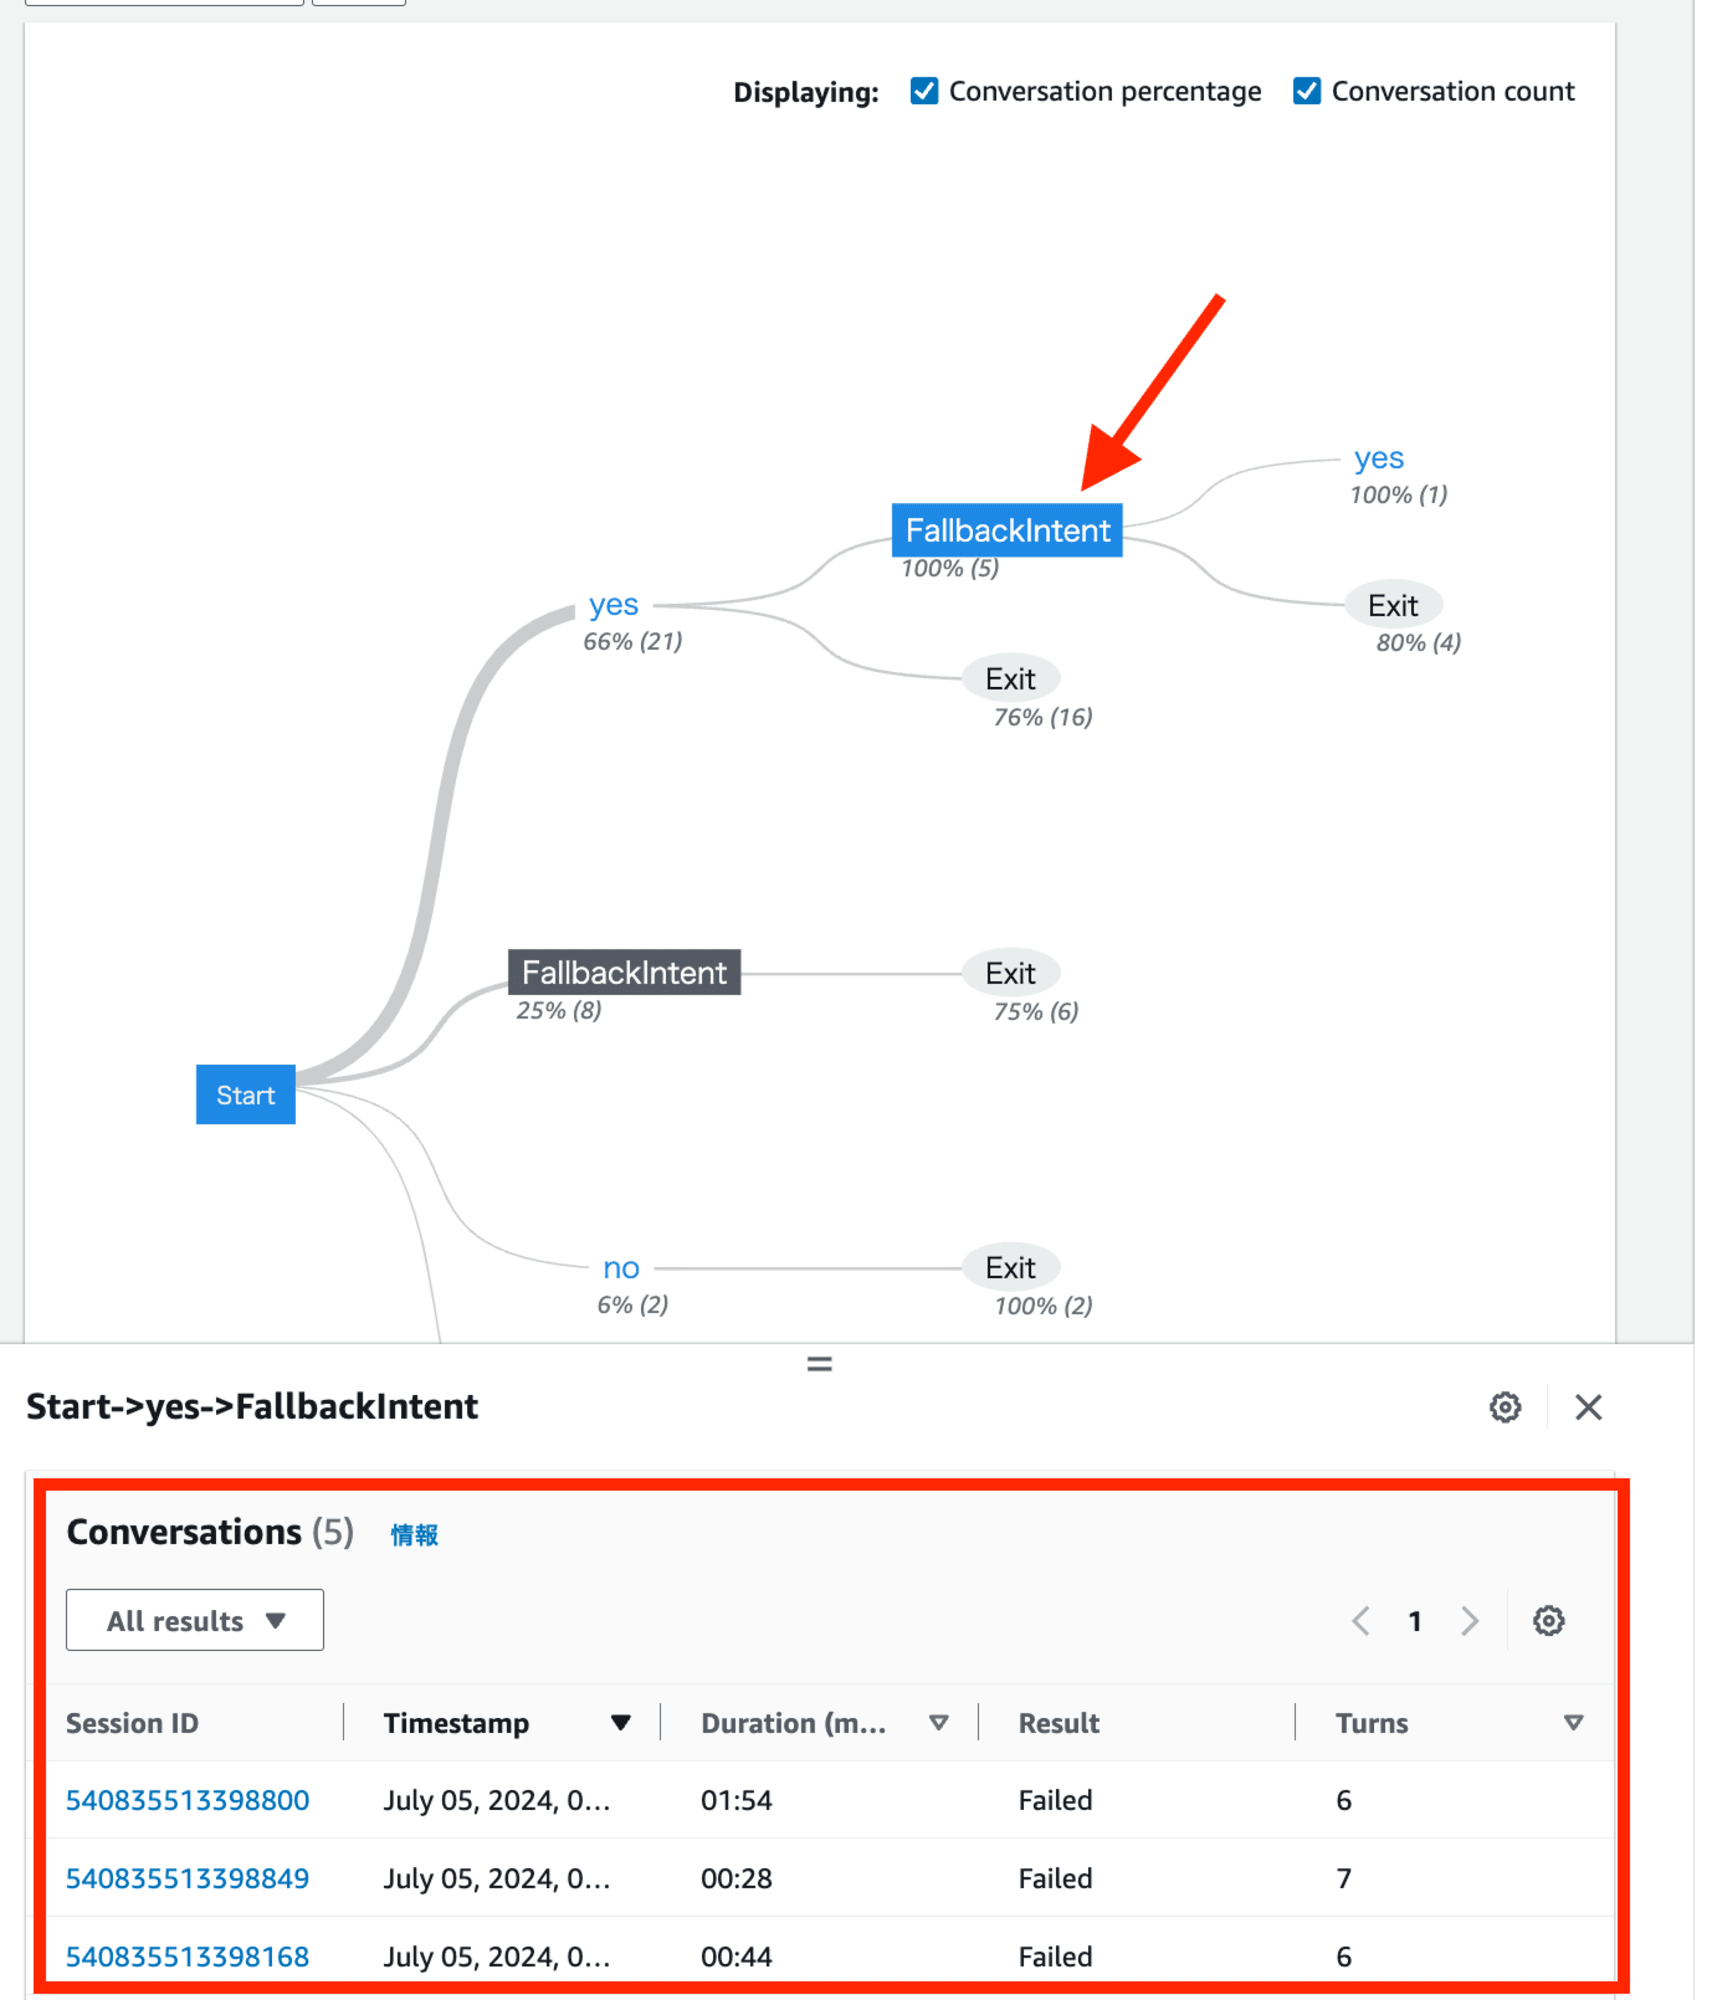This screenshot has width=1712, height=2000.
Task: Go to next page of conversations
Action: (x=1468, y=1620)
